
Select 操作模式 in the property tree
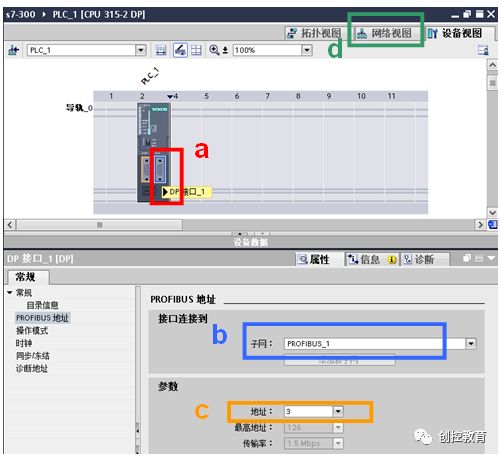(32, 330)
